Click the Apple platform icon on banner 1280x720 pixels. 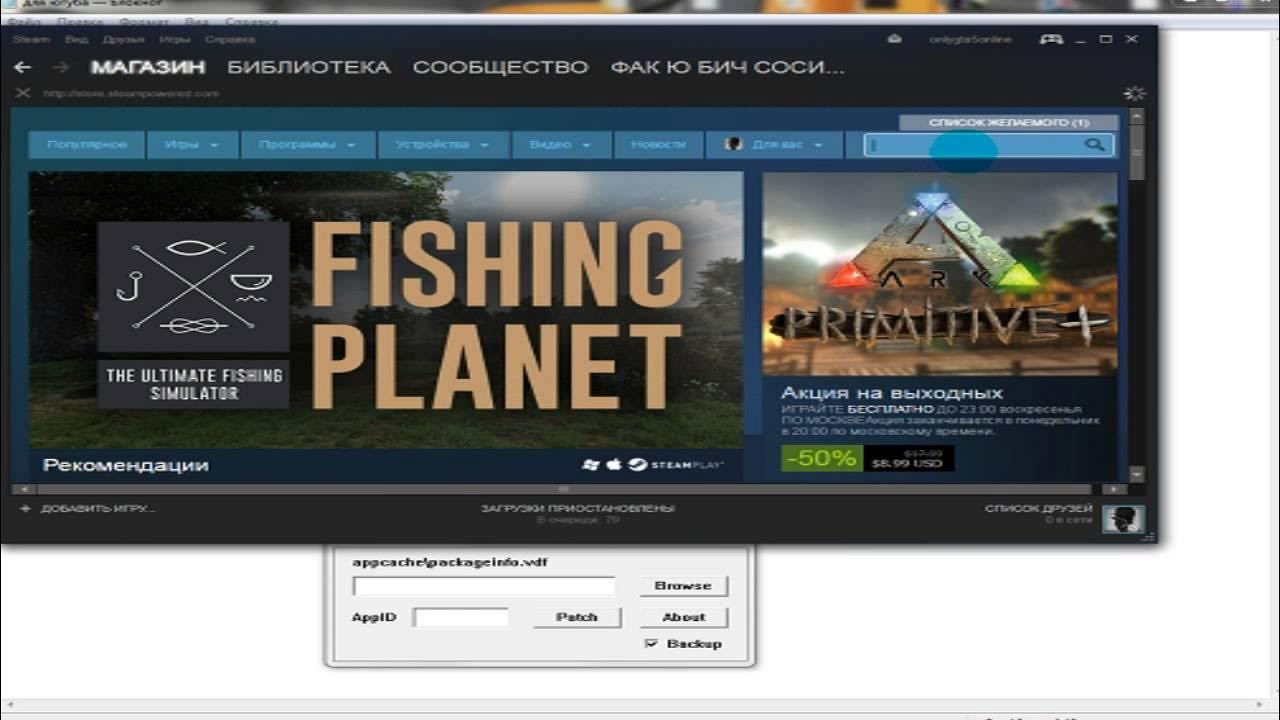[x=614, y=465]
